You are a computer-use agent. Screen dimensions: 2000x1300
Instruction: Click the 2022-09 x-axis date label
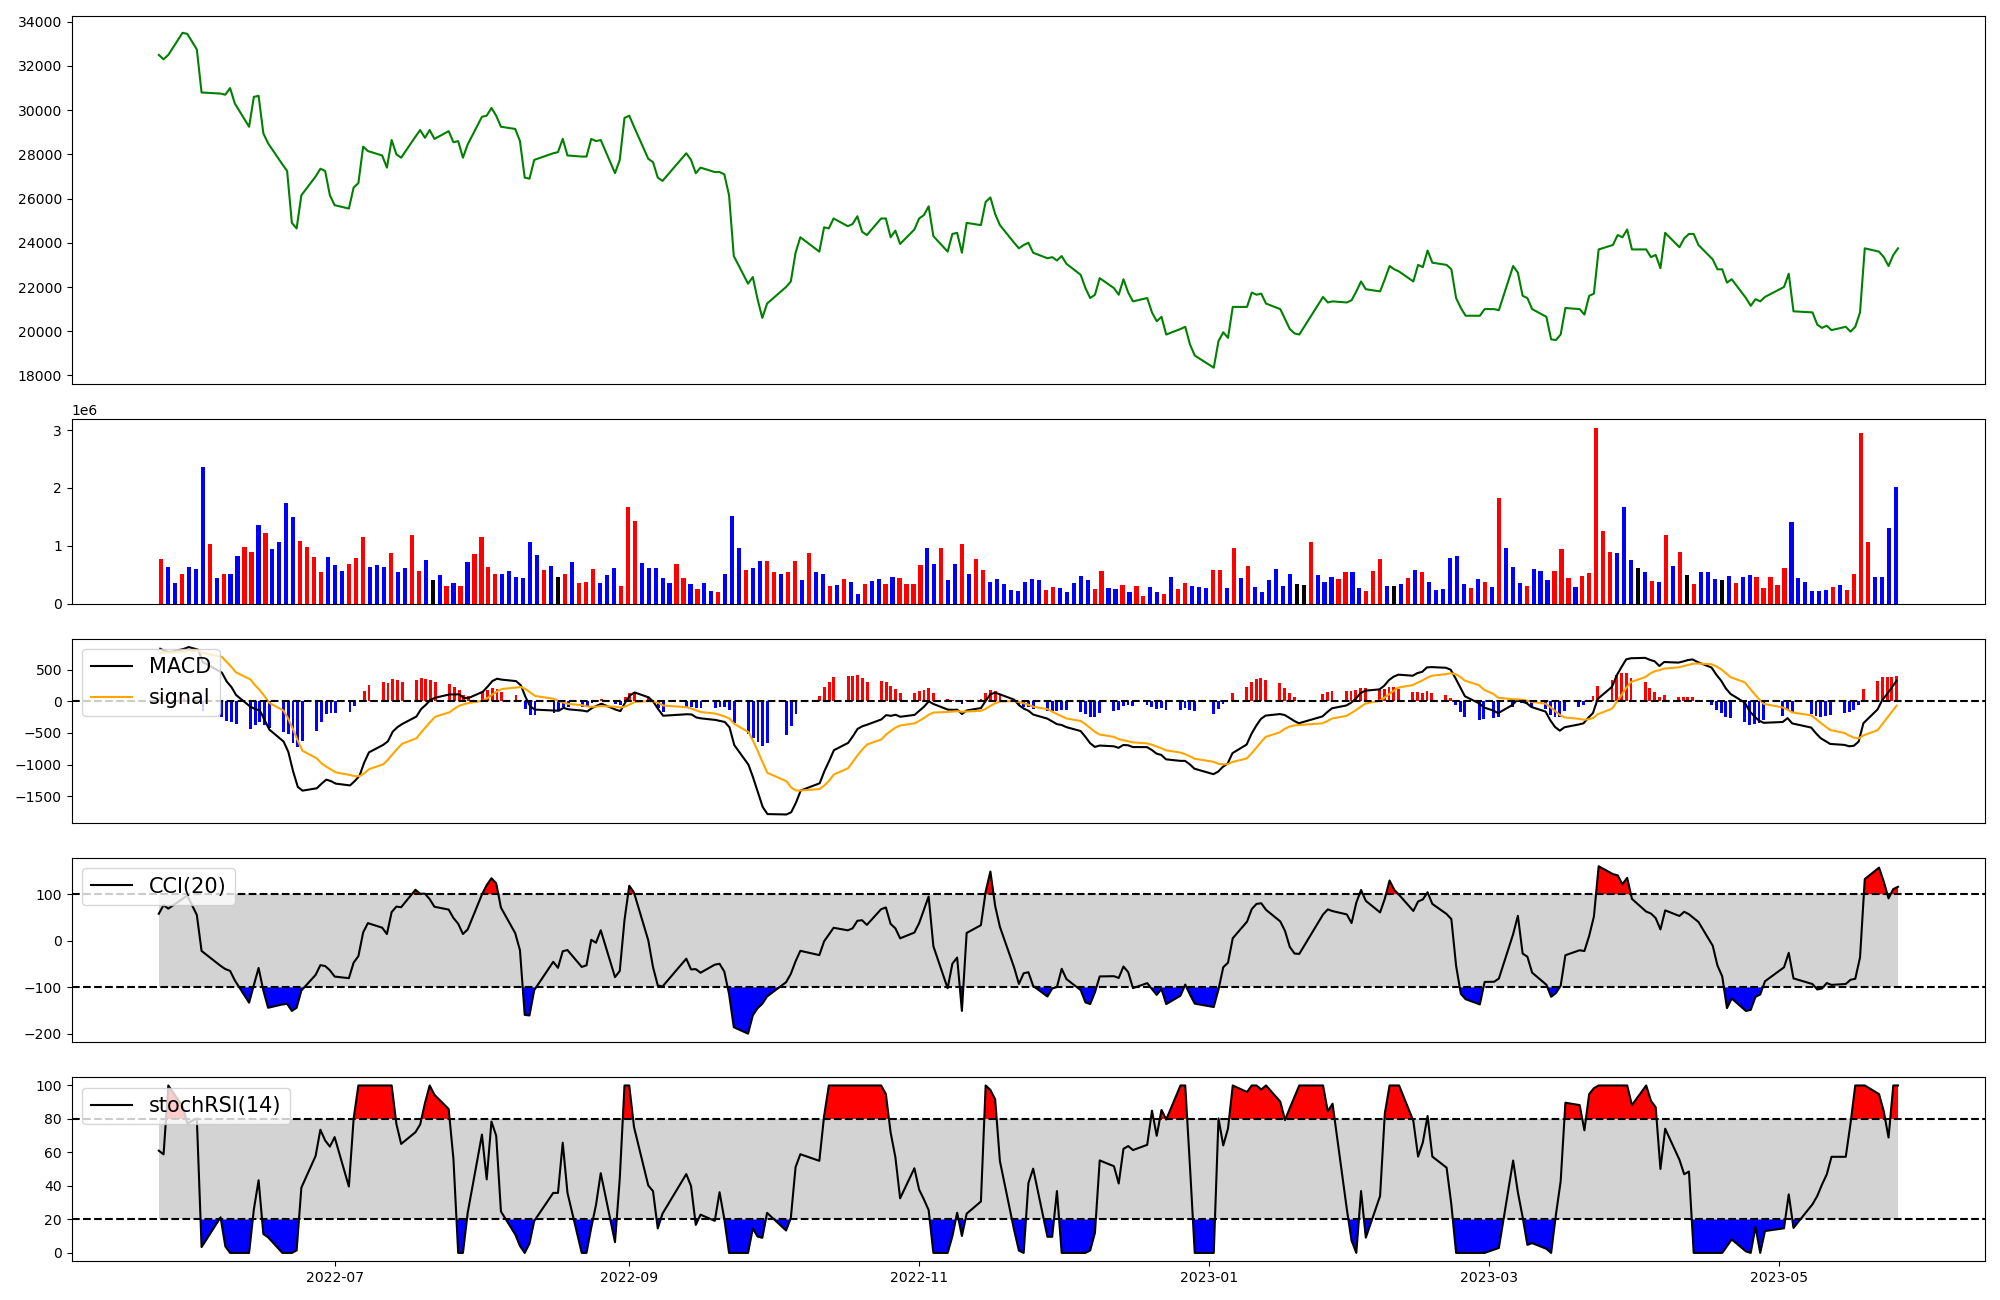[629, 1277]
